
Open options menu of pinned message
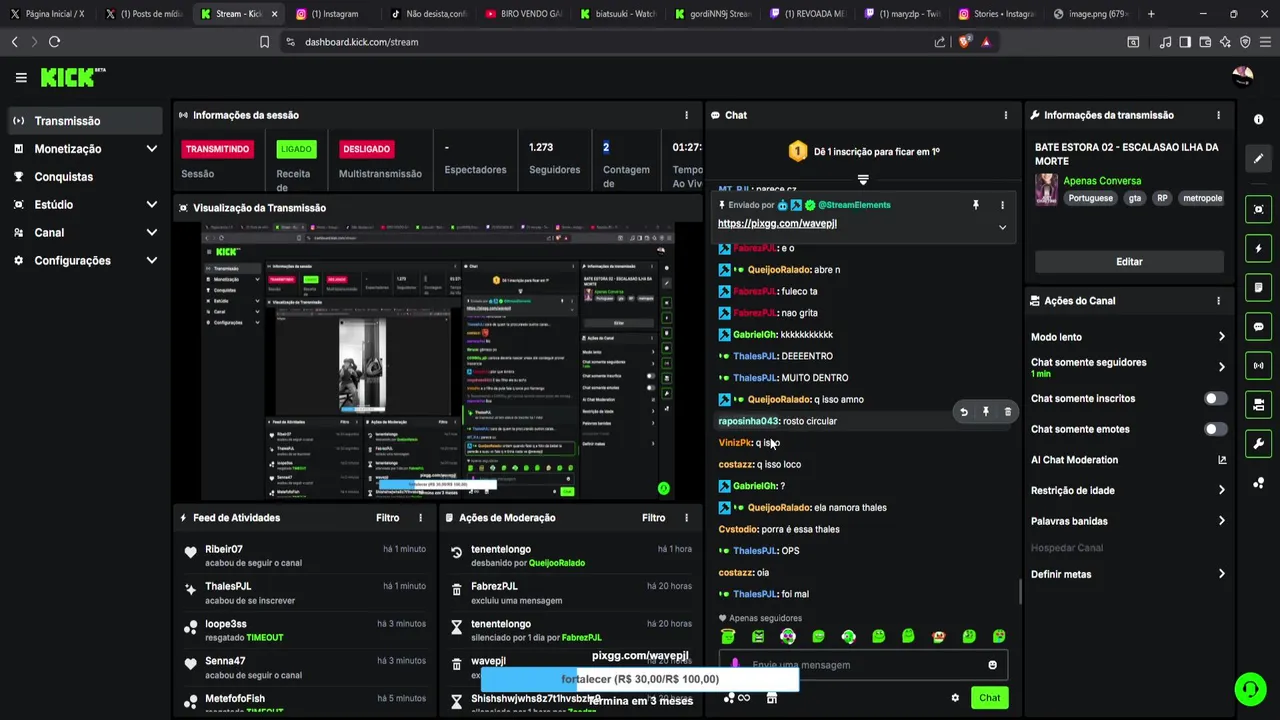coord(1002,205)
